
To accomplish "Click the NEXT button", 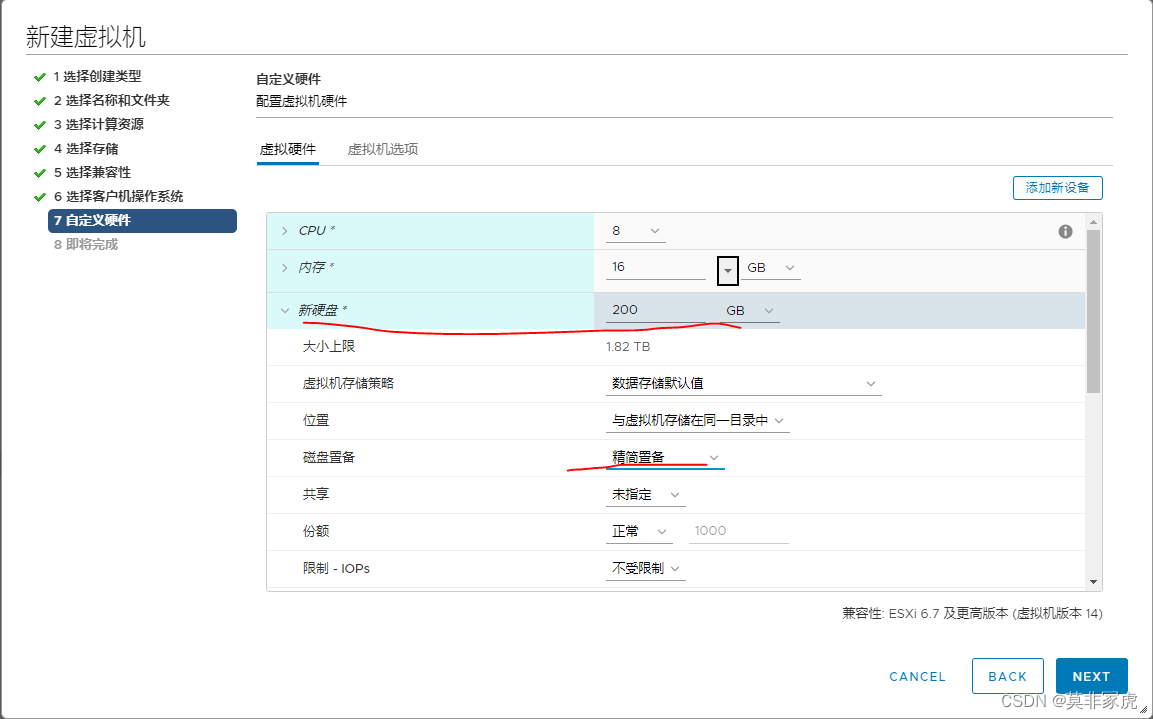I will click(1091, 676).
